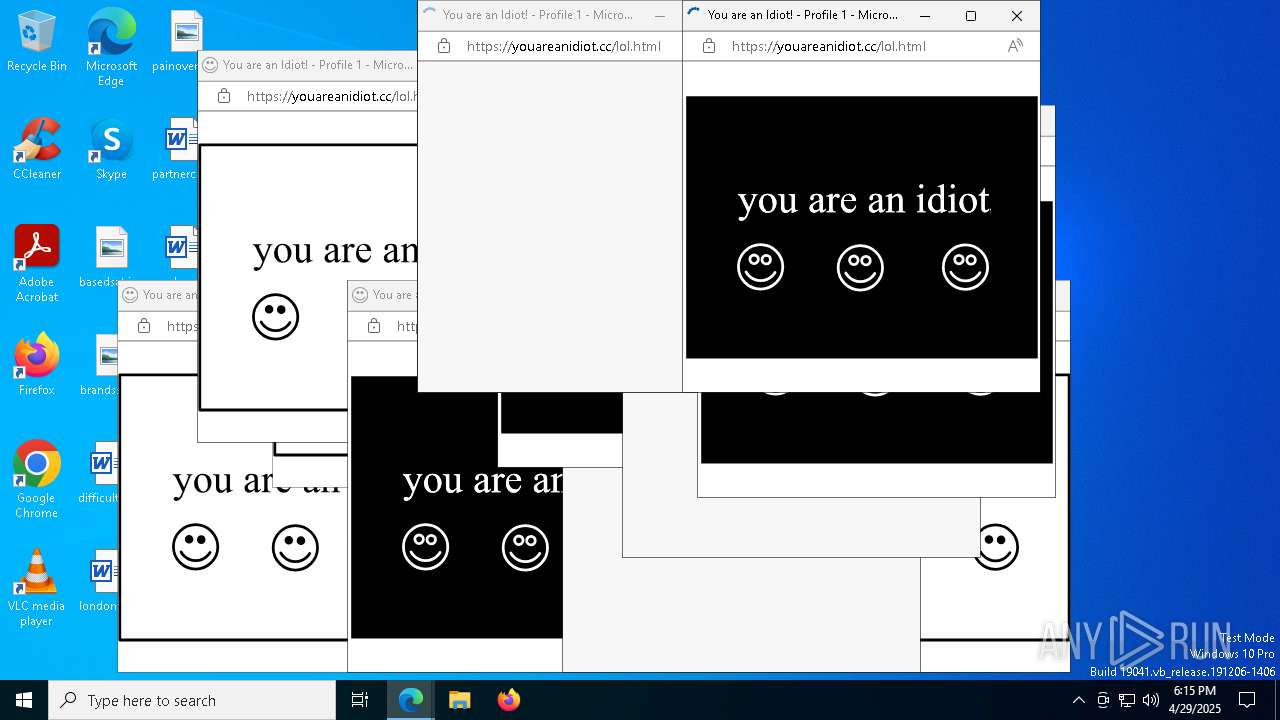Viewport: 1280px width, 720px height.
Task: Open the Microsoft Edge desktop shortcut
Action: [111, 47]
